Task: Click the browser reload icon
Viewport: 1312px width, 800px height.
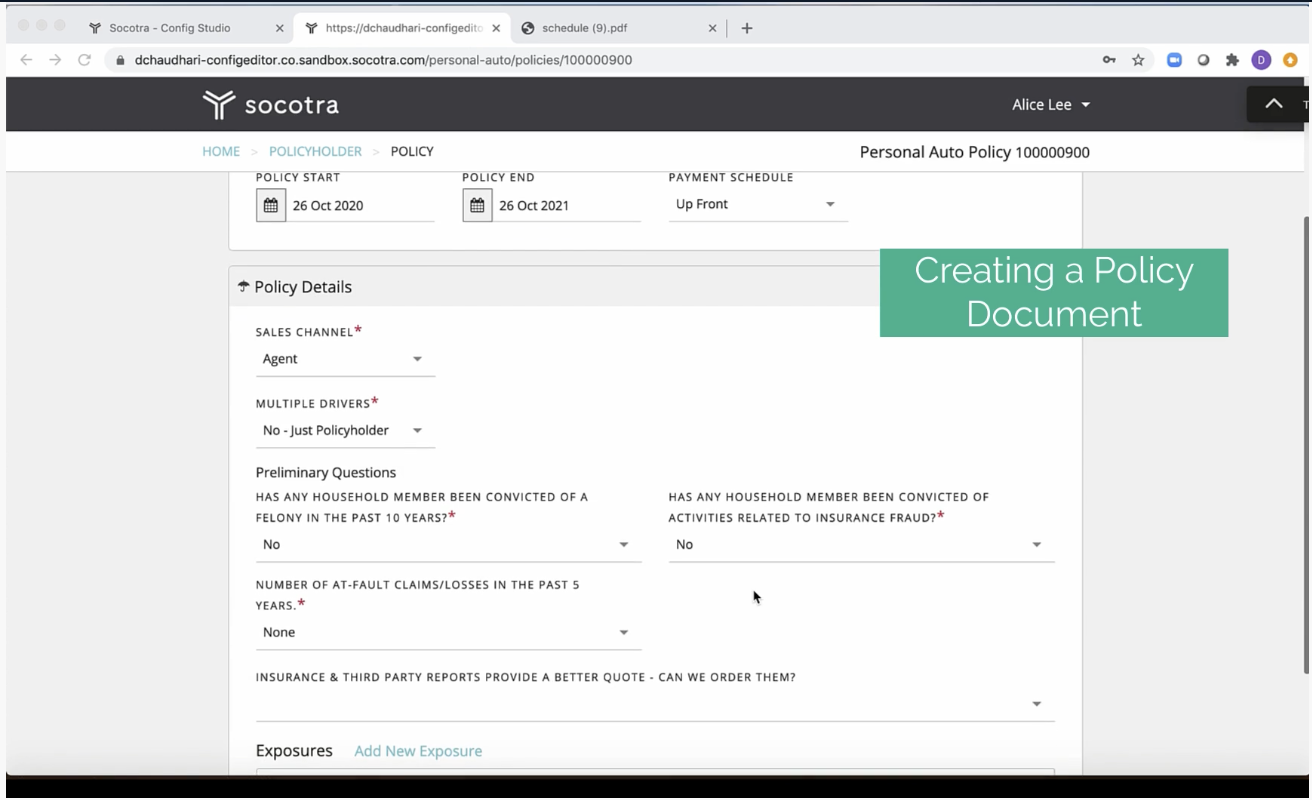Action: (85, 60)
